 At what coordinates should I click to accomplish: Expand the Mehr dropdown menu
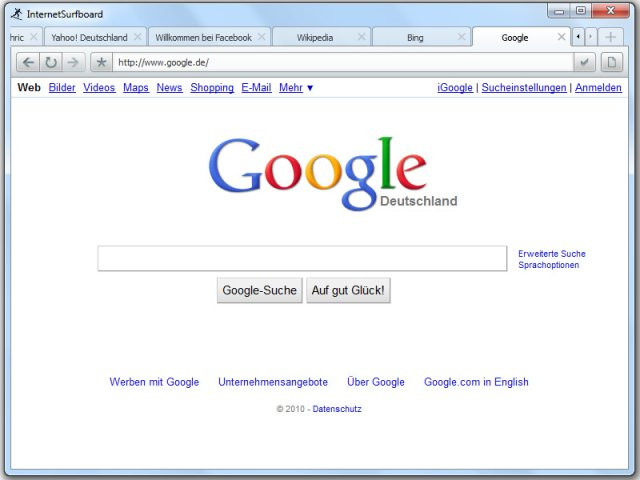296,87
